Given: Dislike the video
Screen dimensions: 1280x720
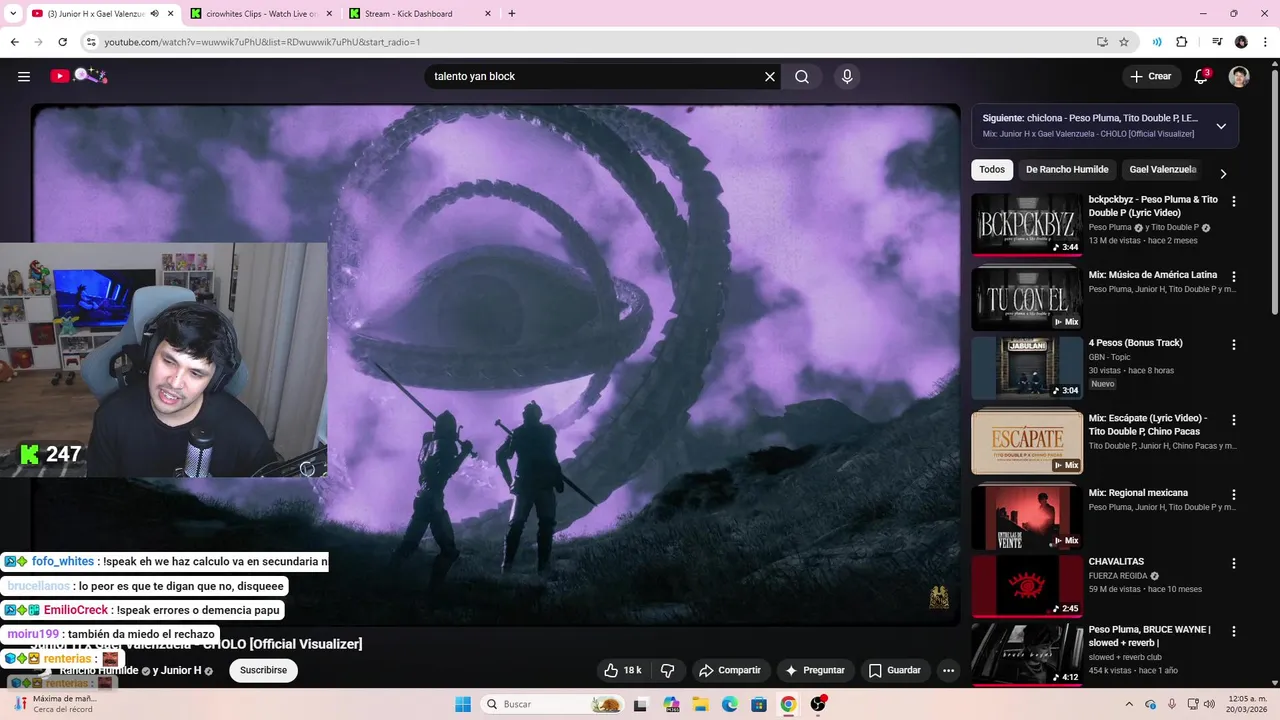Looking at the screenshot, I should click(668, 670).
